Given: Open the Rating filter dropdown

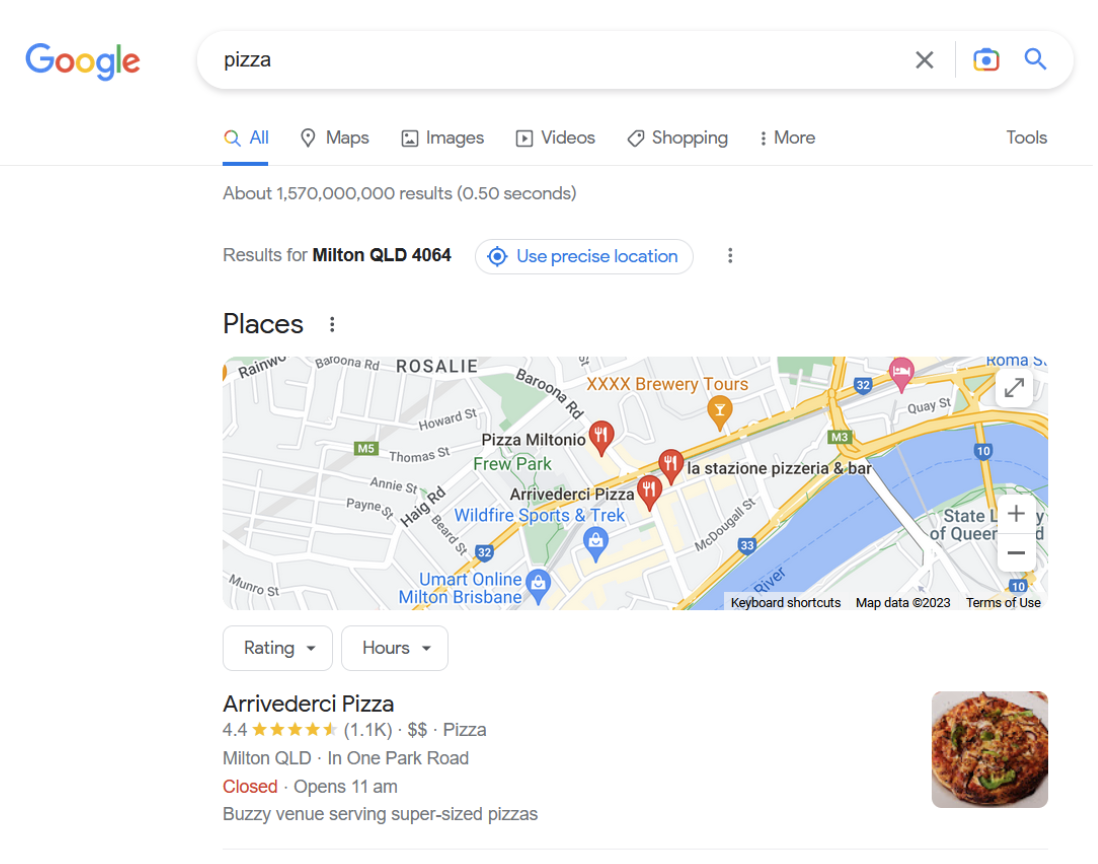Looking at the screenshot, I should 277,648.
